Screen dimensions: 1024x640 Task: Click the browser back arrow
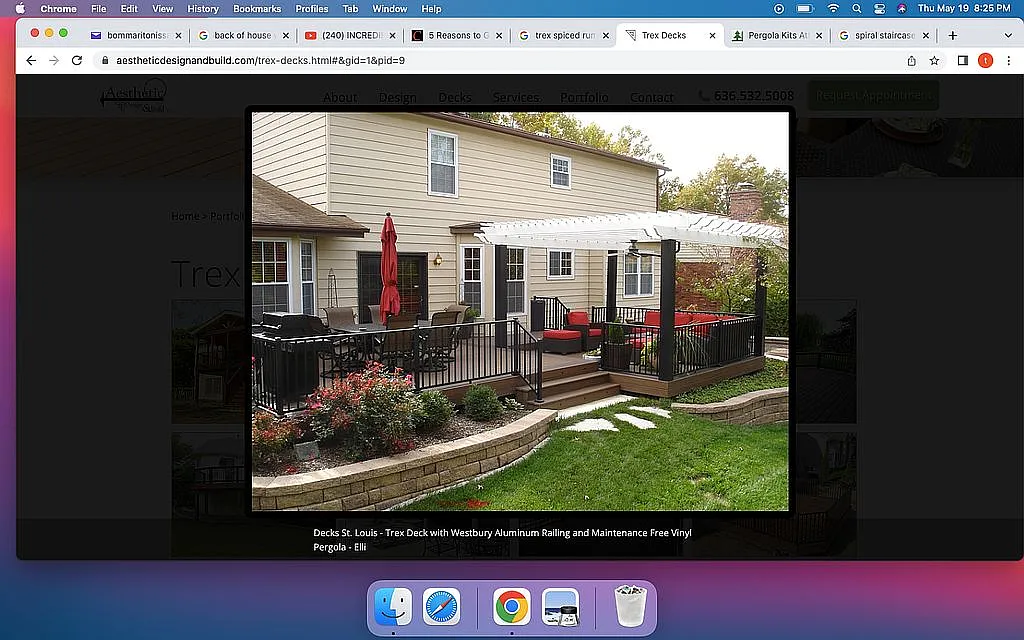31,60
